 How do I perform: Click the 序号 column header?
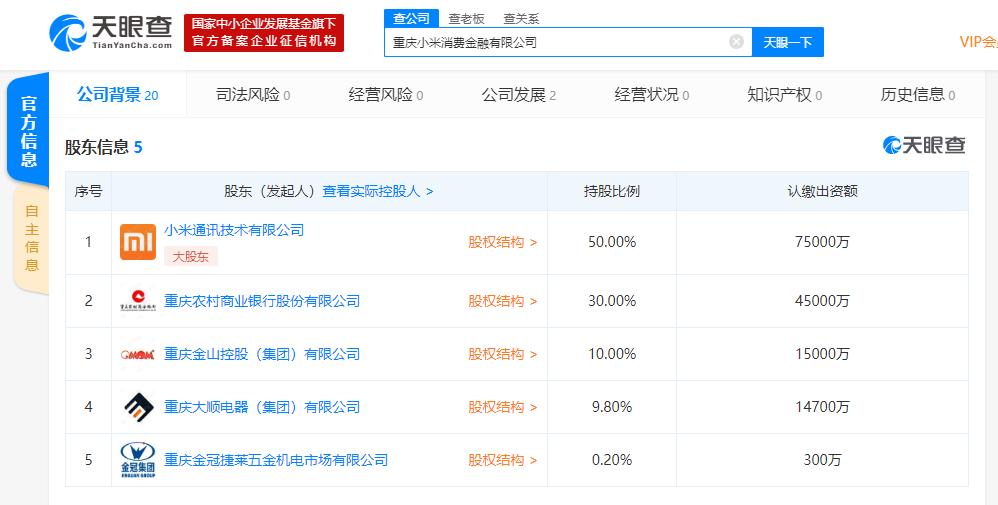[88, 191]
